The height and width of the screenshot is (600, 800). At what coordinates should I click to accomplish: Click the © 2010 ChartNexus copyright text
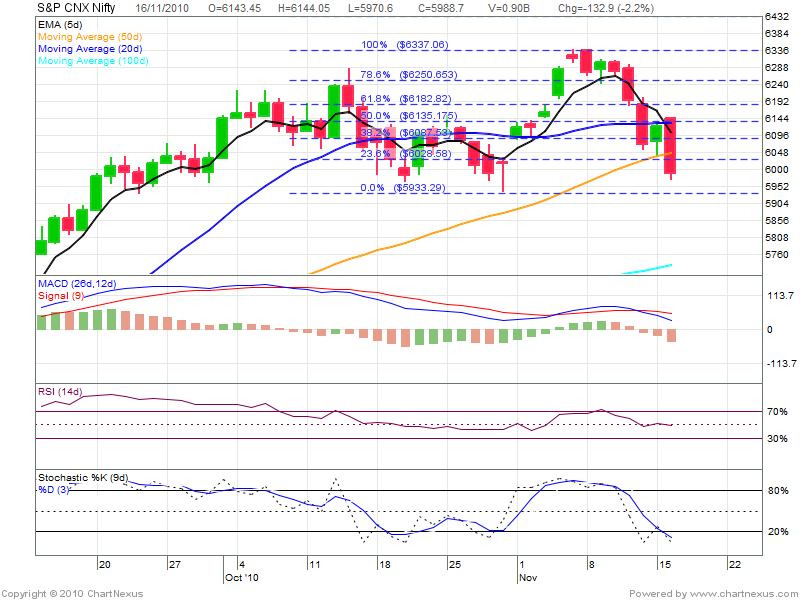click(x=50, y=593)
